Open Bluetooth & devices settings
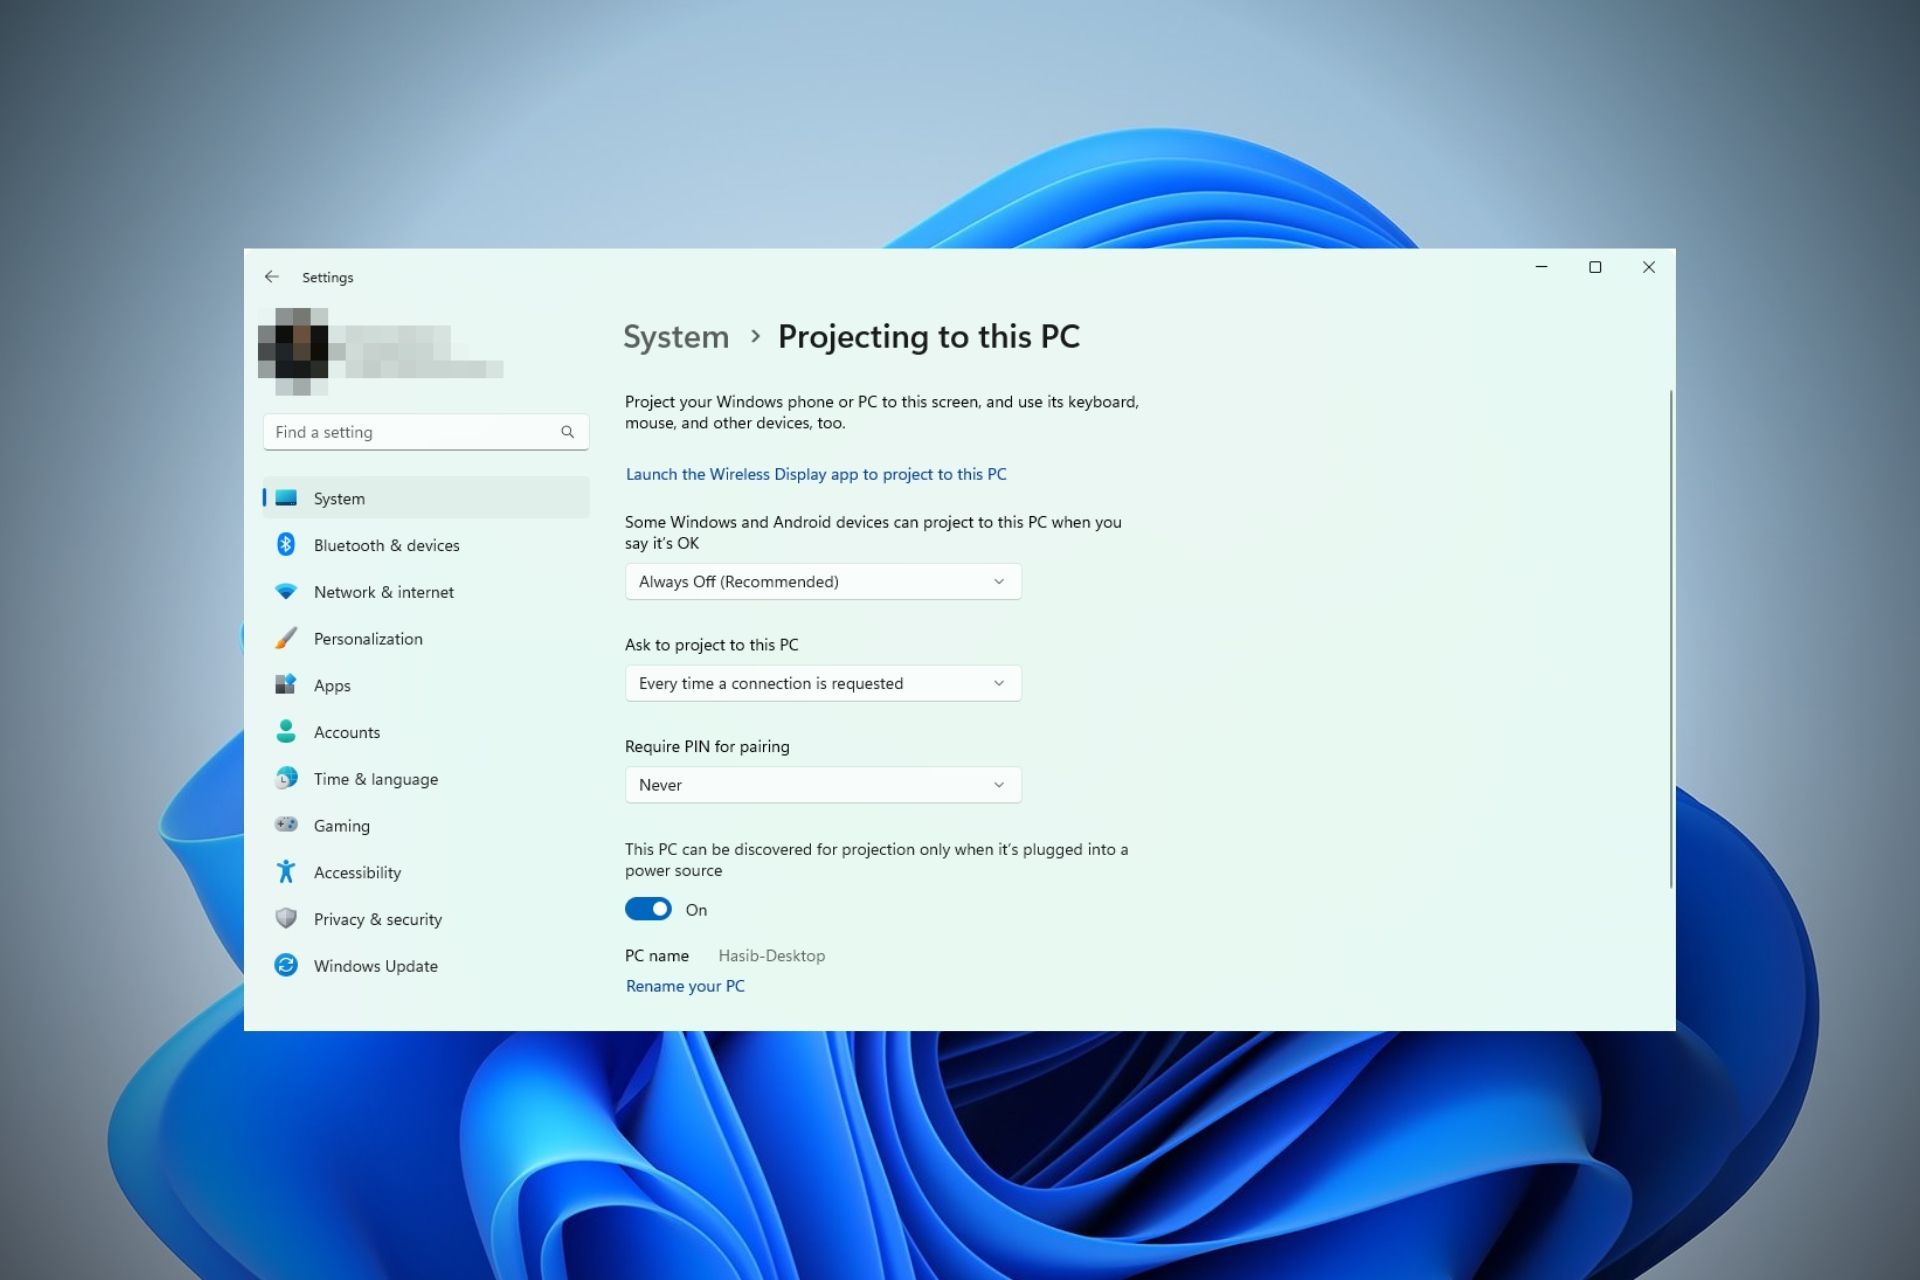Image resolution: width=1920 pixels, height=1280 pixels. (x=386, y=544)
